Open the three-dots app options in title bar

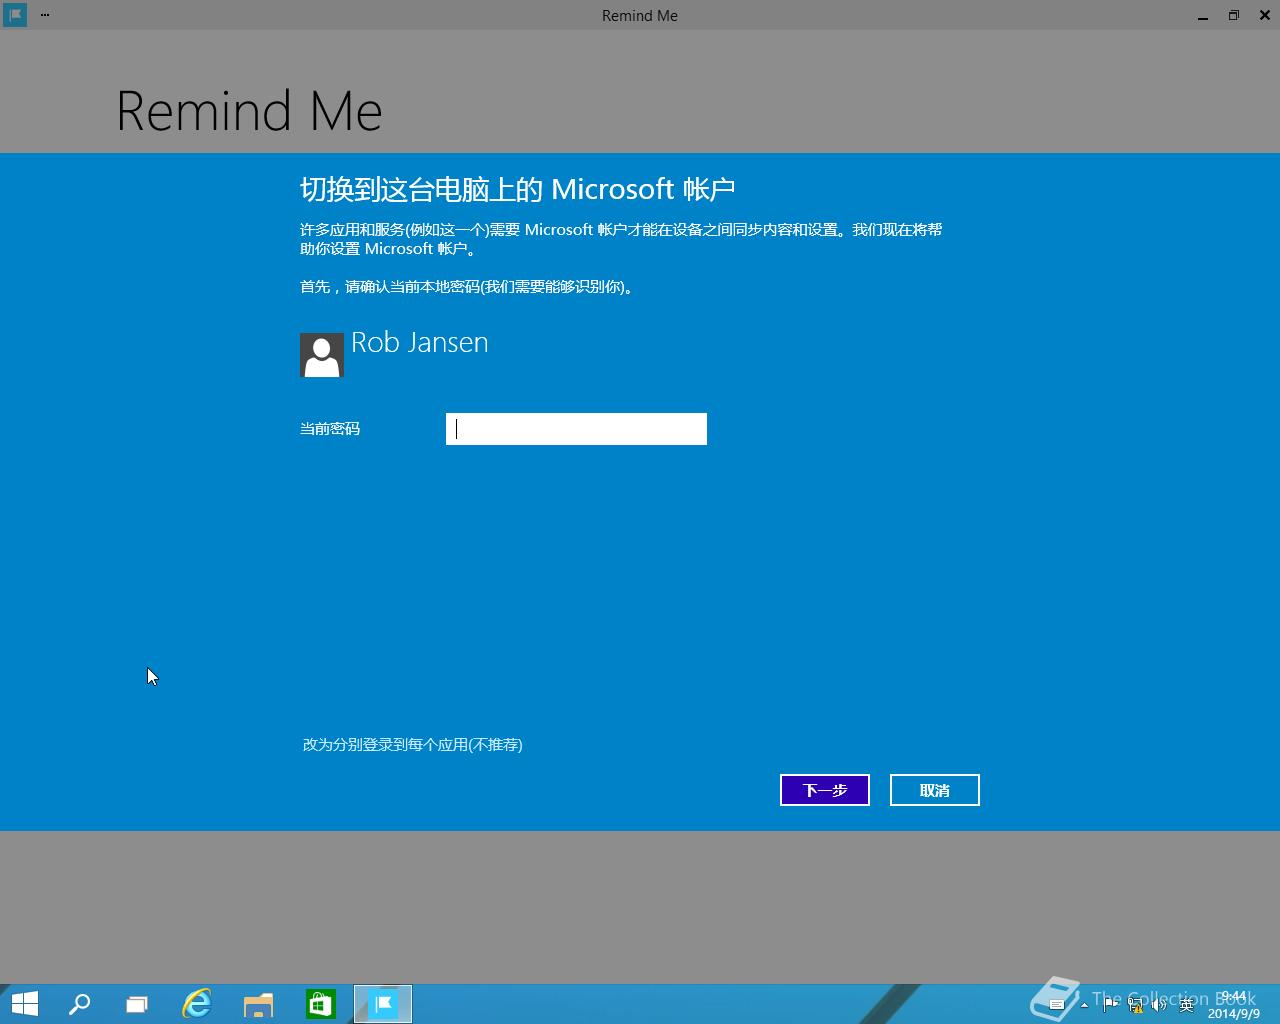click(45, 15)
